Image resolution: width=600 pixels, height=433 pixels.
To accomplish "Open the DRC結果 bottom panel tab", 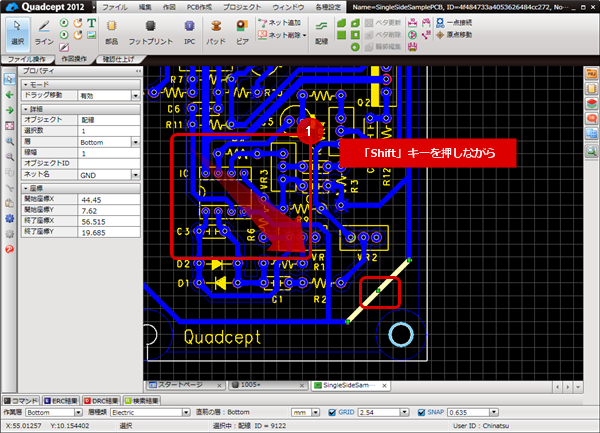I will (101, 401).
